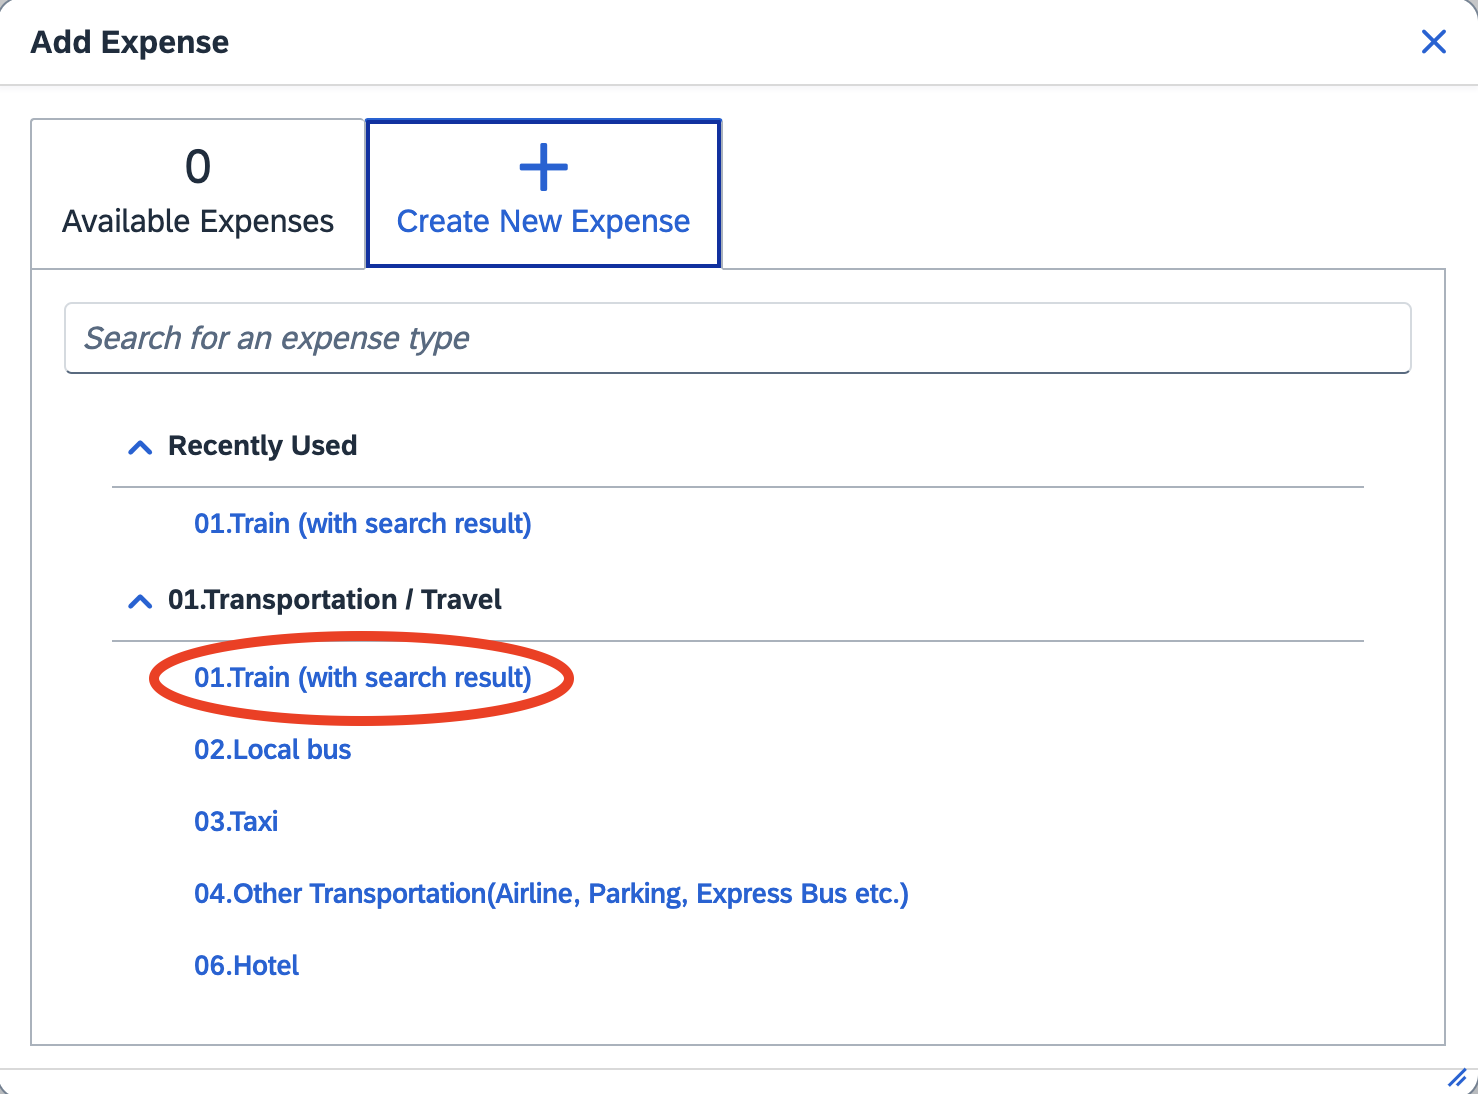The height and width of the screenshot is (1094, 1478).
Task: Pick 01.Train under Recently Used
Action: click(362, 524)
